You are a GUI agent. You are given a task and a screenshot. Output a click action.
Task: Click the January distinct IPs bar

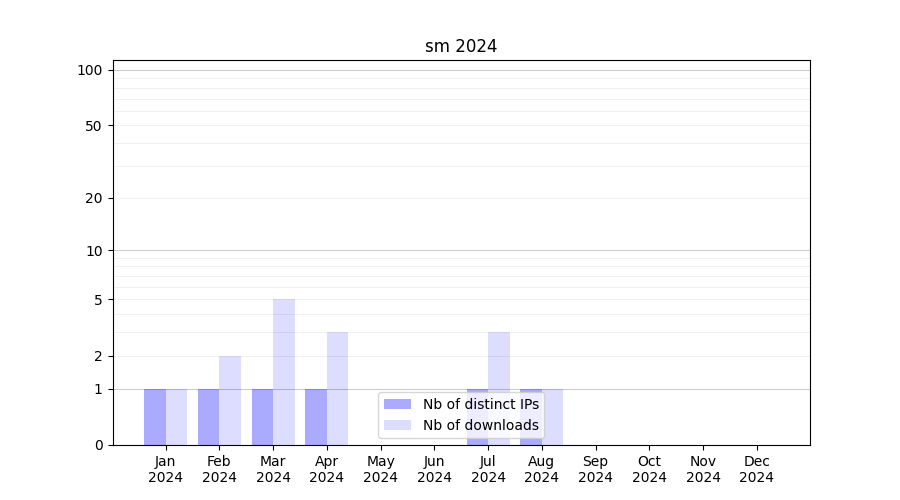(x=155, y=417)
